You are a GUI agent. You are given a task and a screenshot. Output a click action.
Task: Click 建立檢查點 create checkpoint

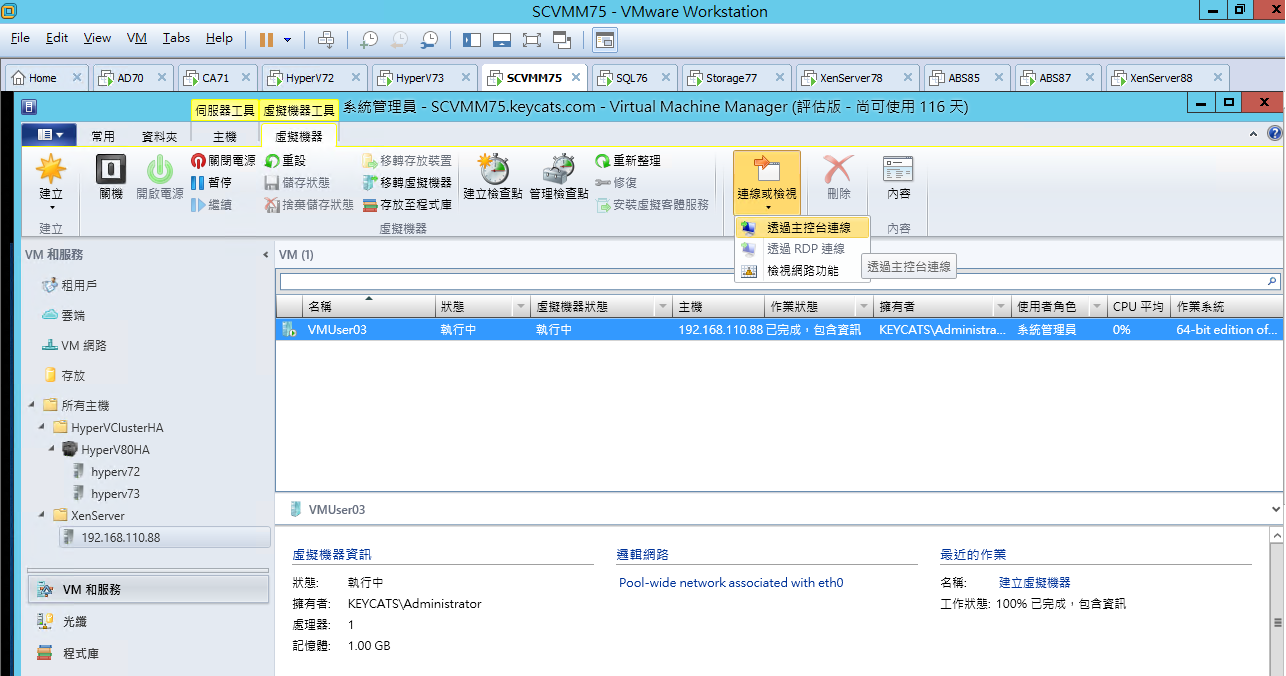pos(493,177)
